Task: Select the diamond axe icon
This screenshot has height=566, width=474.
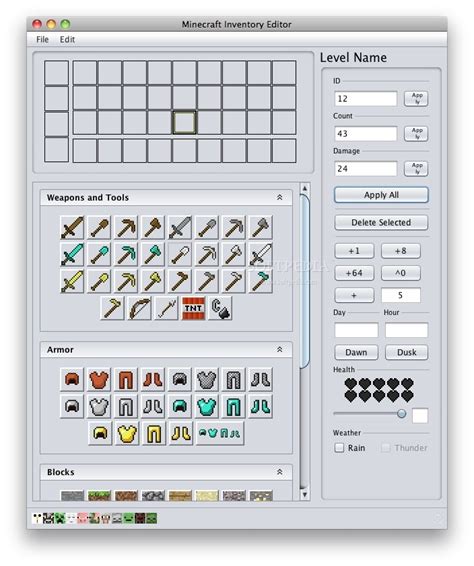Action: [153, 254]
